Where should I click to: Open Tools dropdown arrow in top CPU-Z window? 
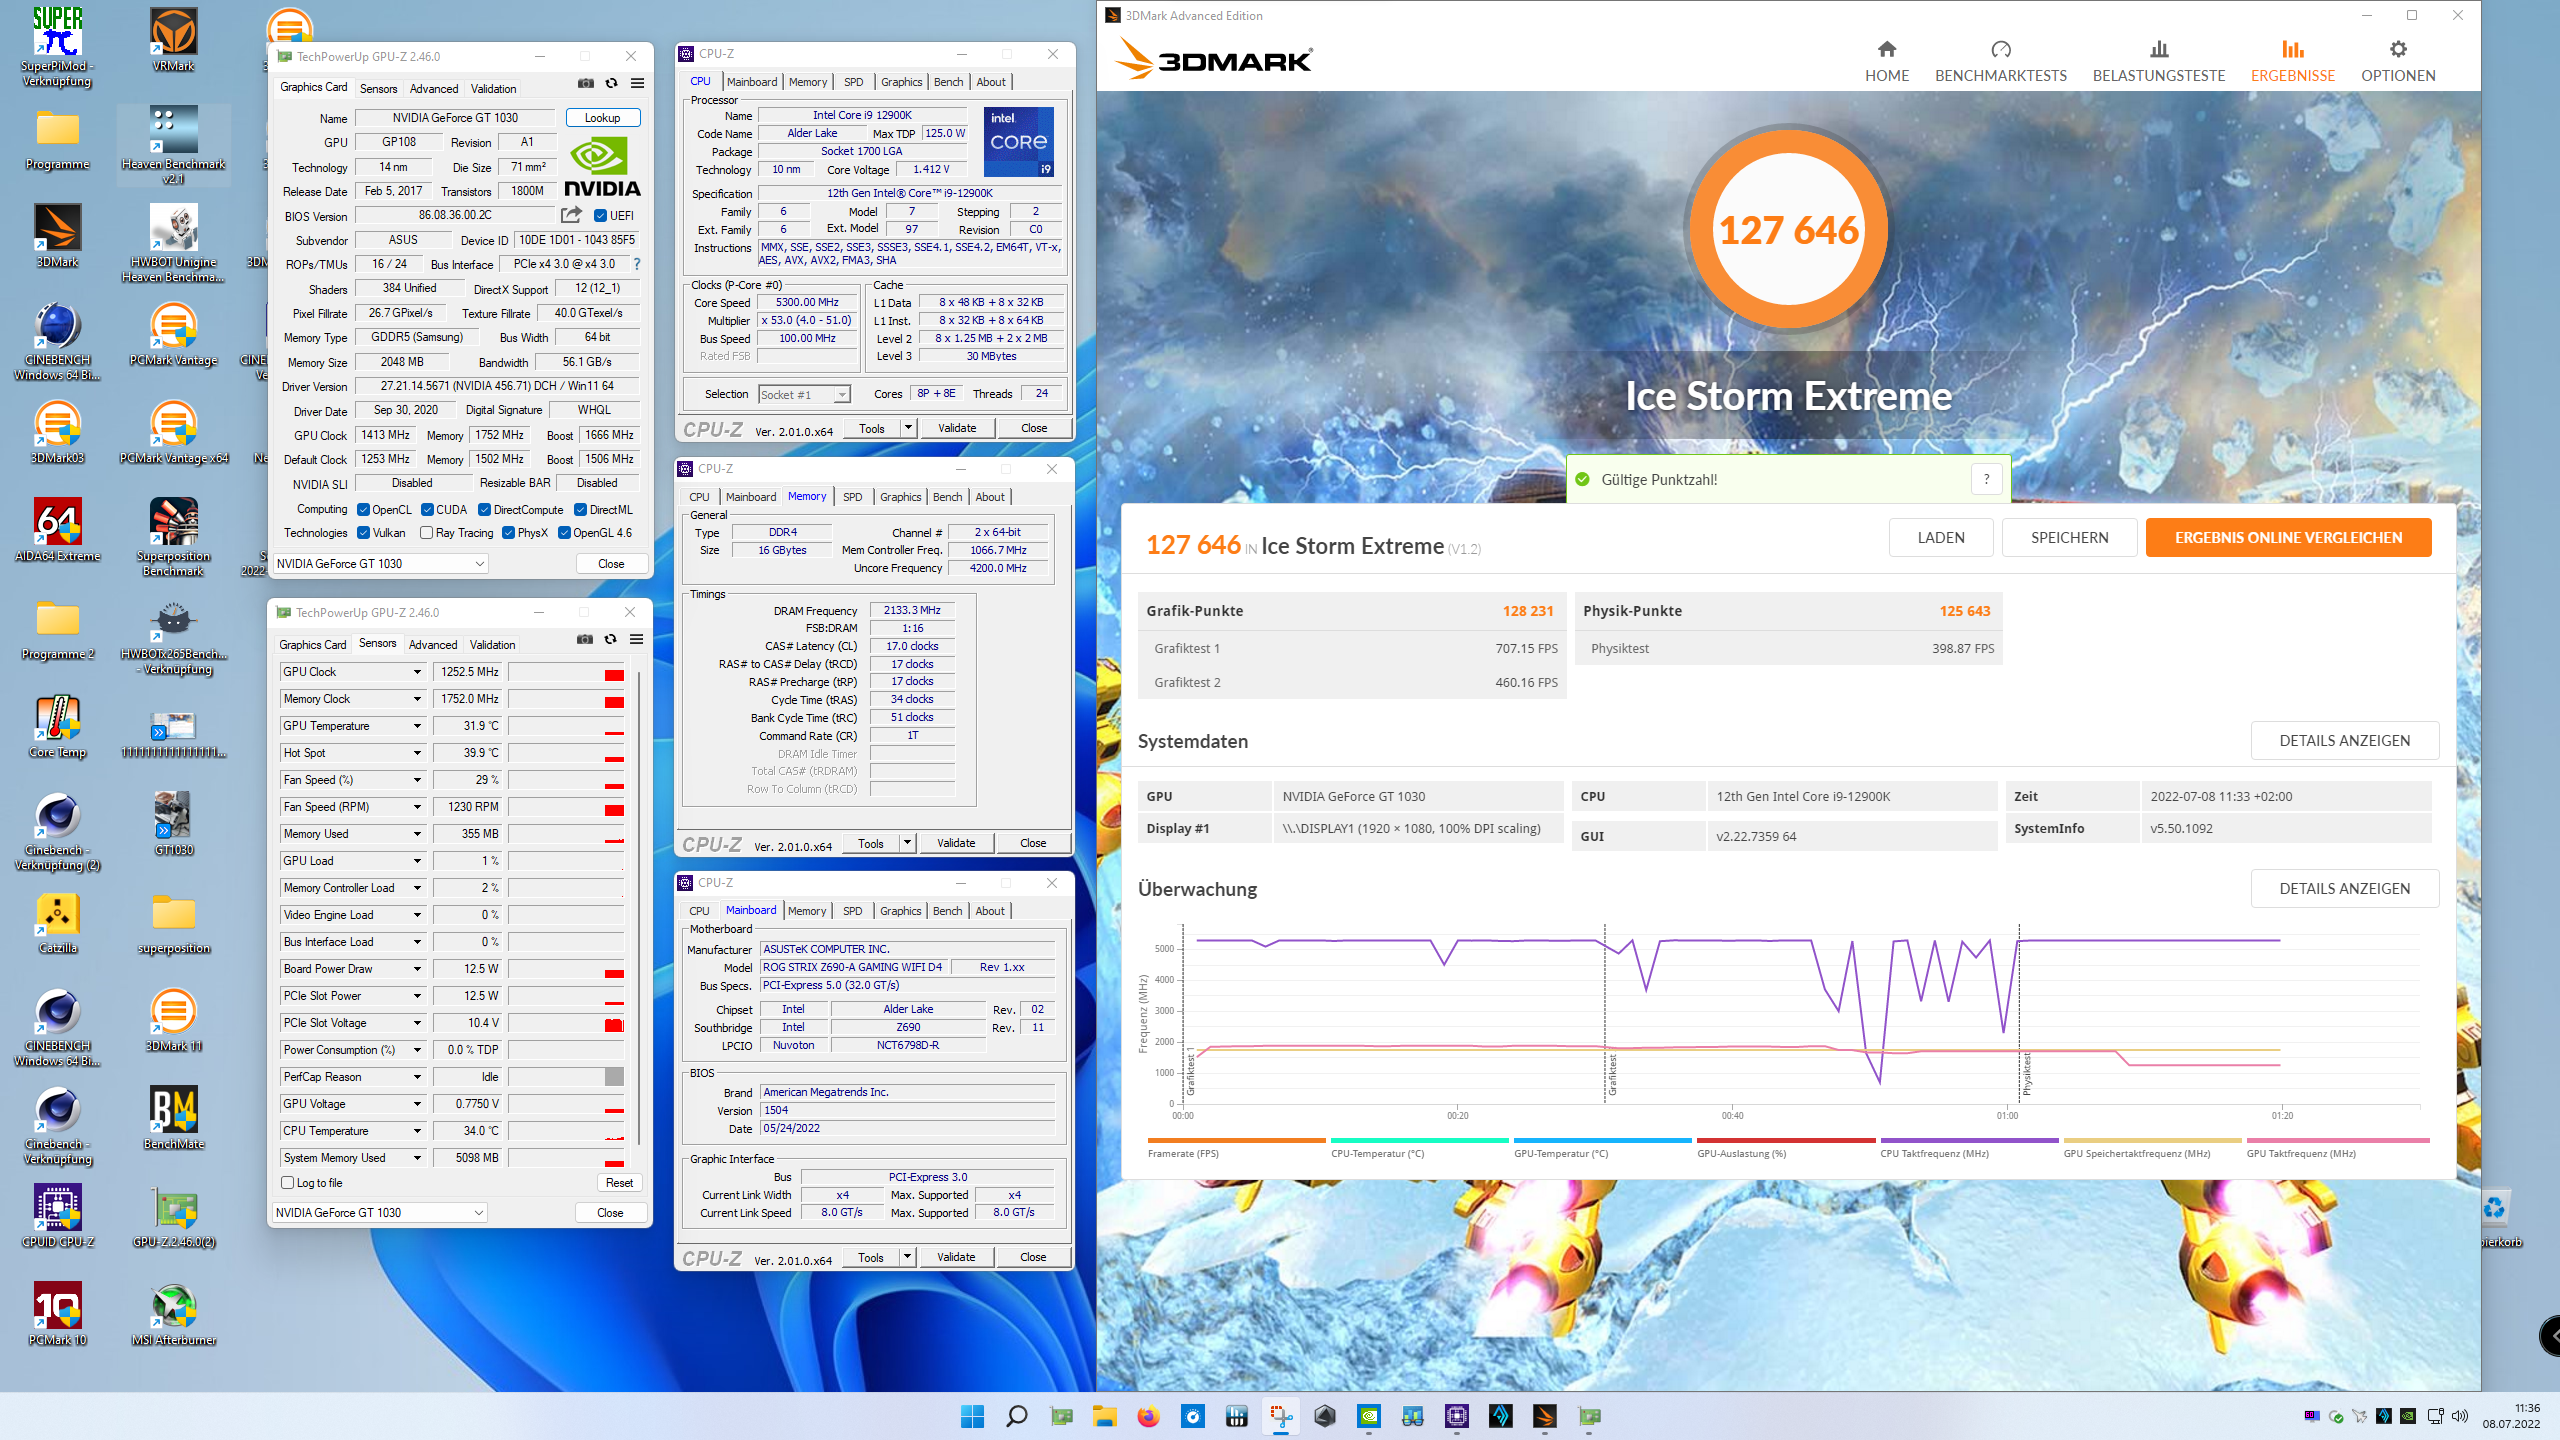click(908, 428)
